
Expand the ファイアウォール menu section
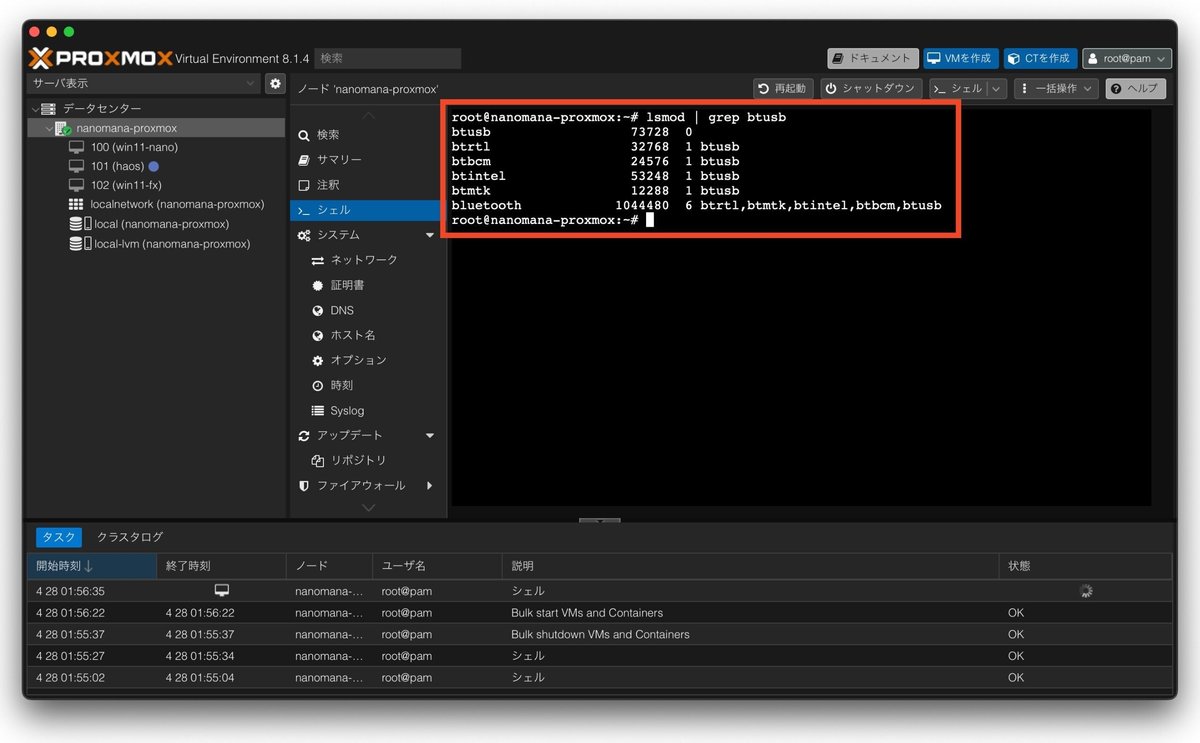click(x=430, y=486)
